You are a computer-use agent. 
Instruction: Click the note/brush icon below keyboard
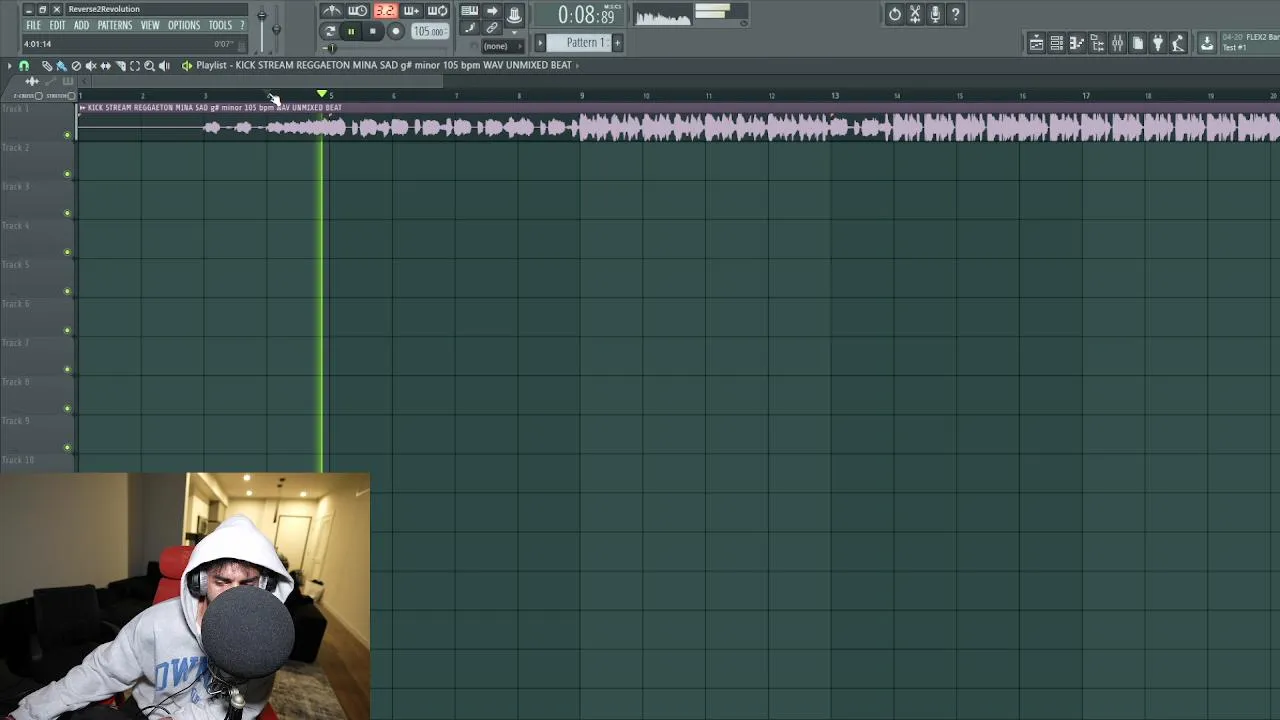click(x=469, y=28)
